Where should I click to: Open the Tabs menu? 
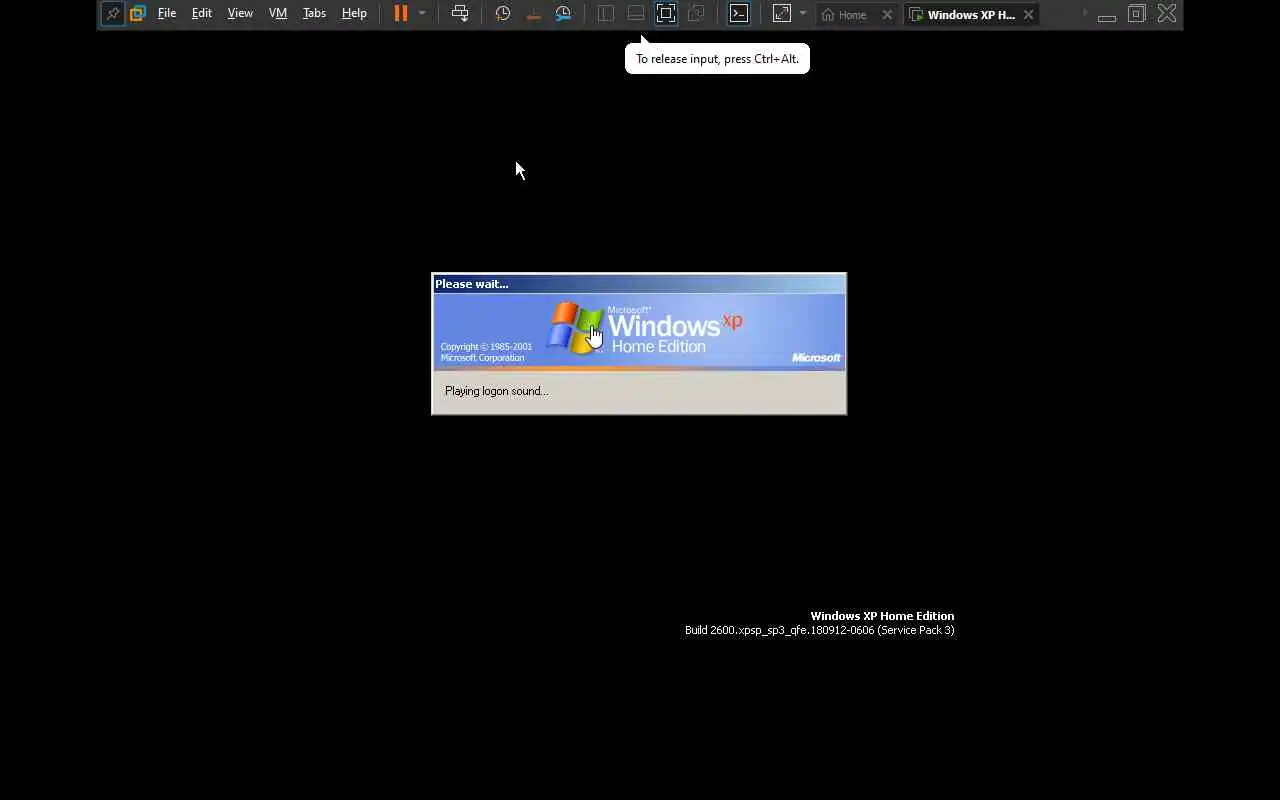tap(314, 14)
